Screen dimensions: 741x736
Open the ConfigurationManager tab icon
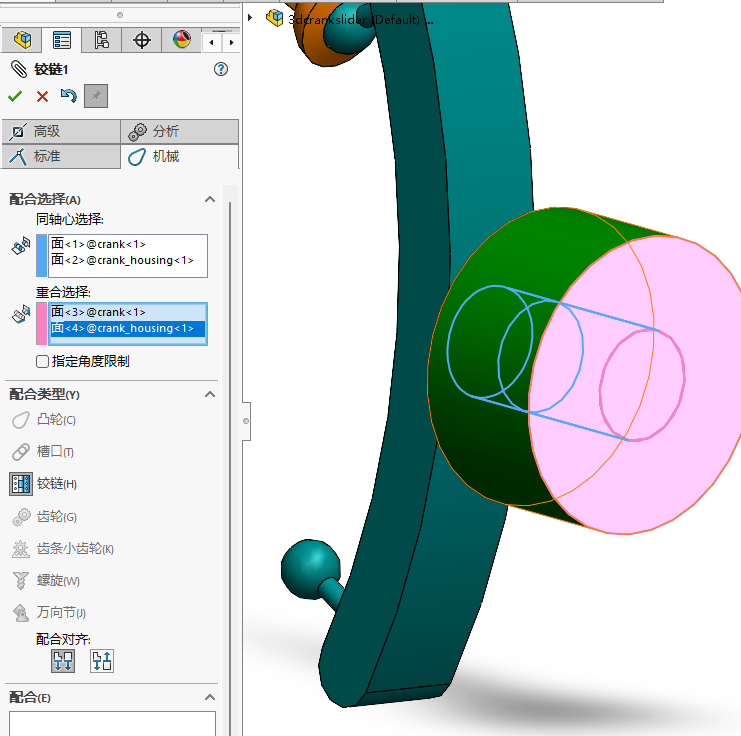tap(101, 40)
